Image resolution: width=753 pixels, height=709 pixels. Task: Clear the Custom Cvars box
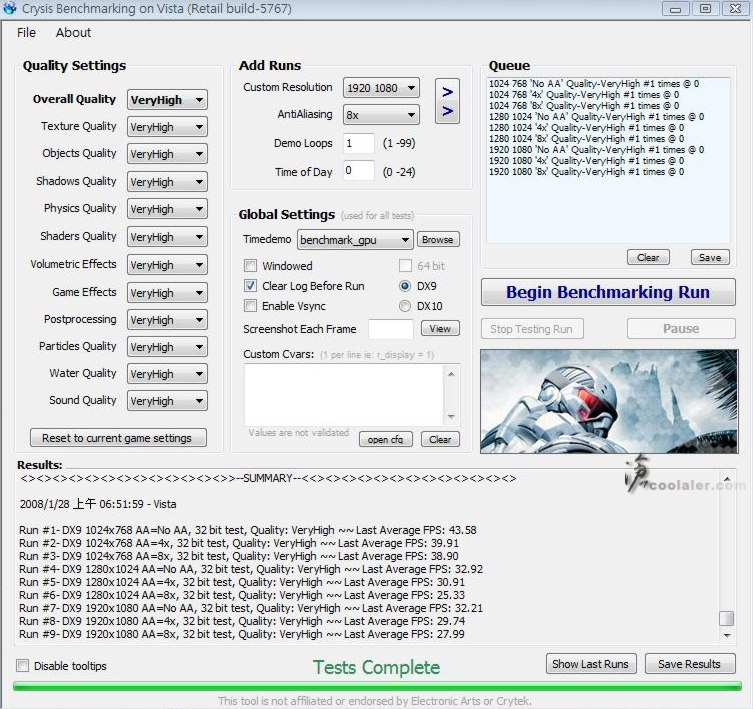(440, 439)
